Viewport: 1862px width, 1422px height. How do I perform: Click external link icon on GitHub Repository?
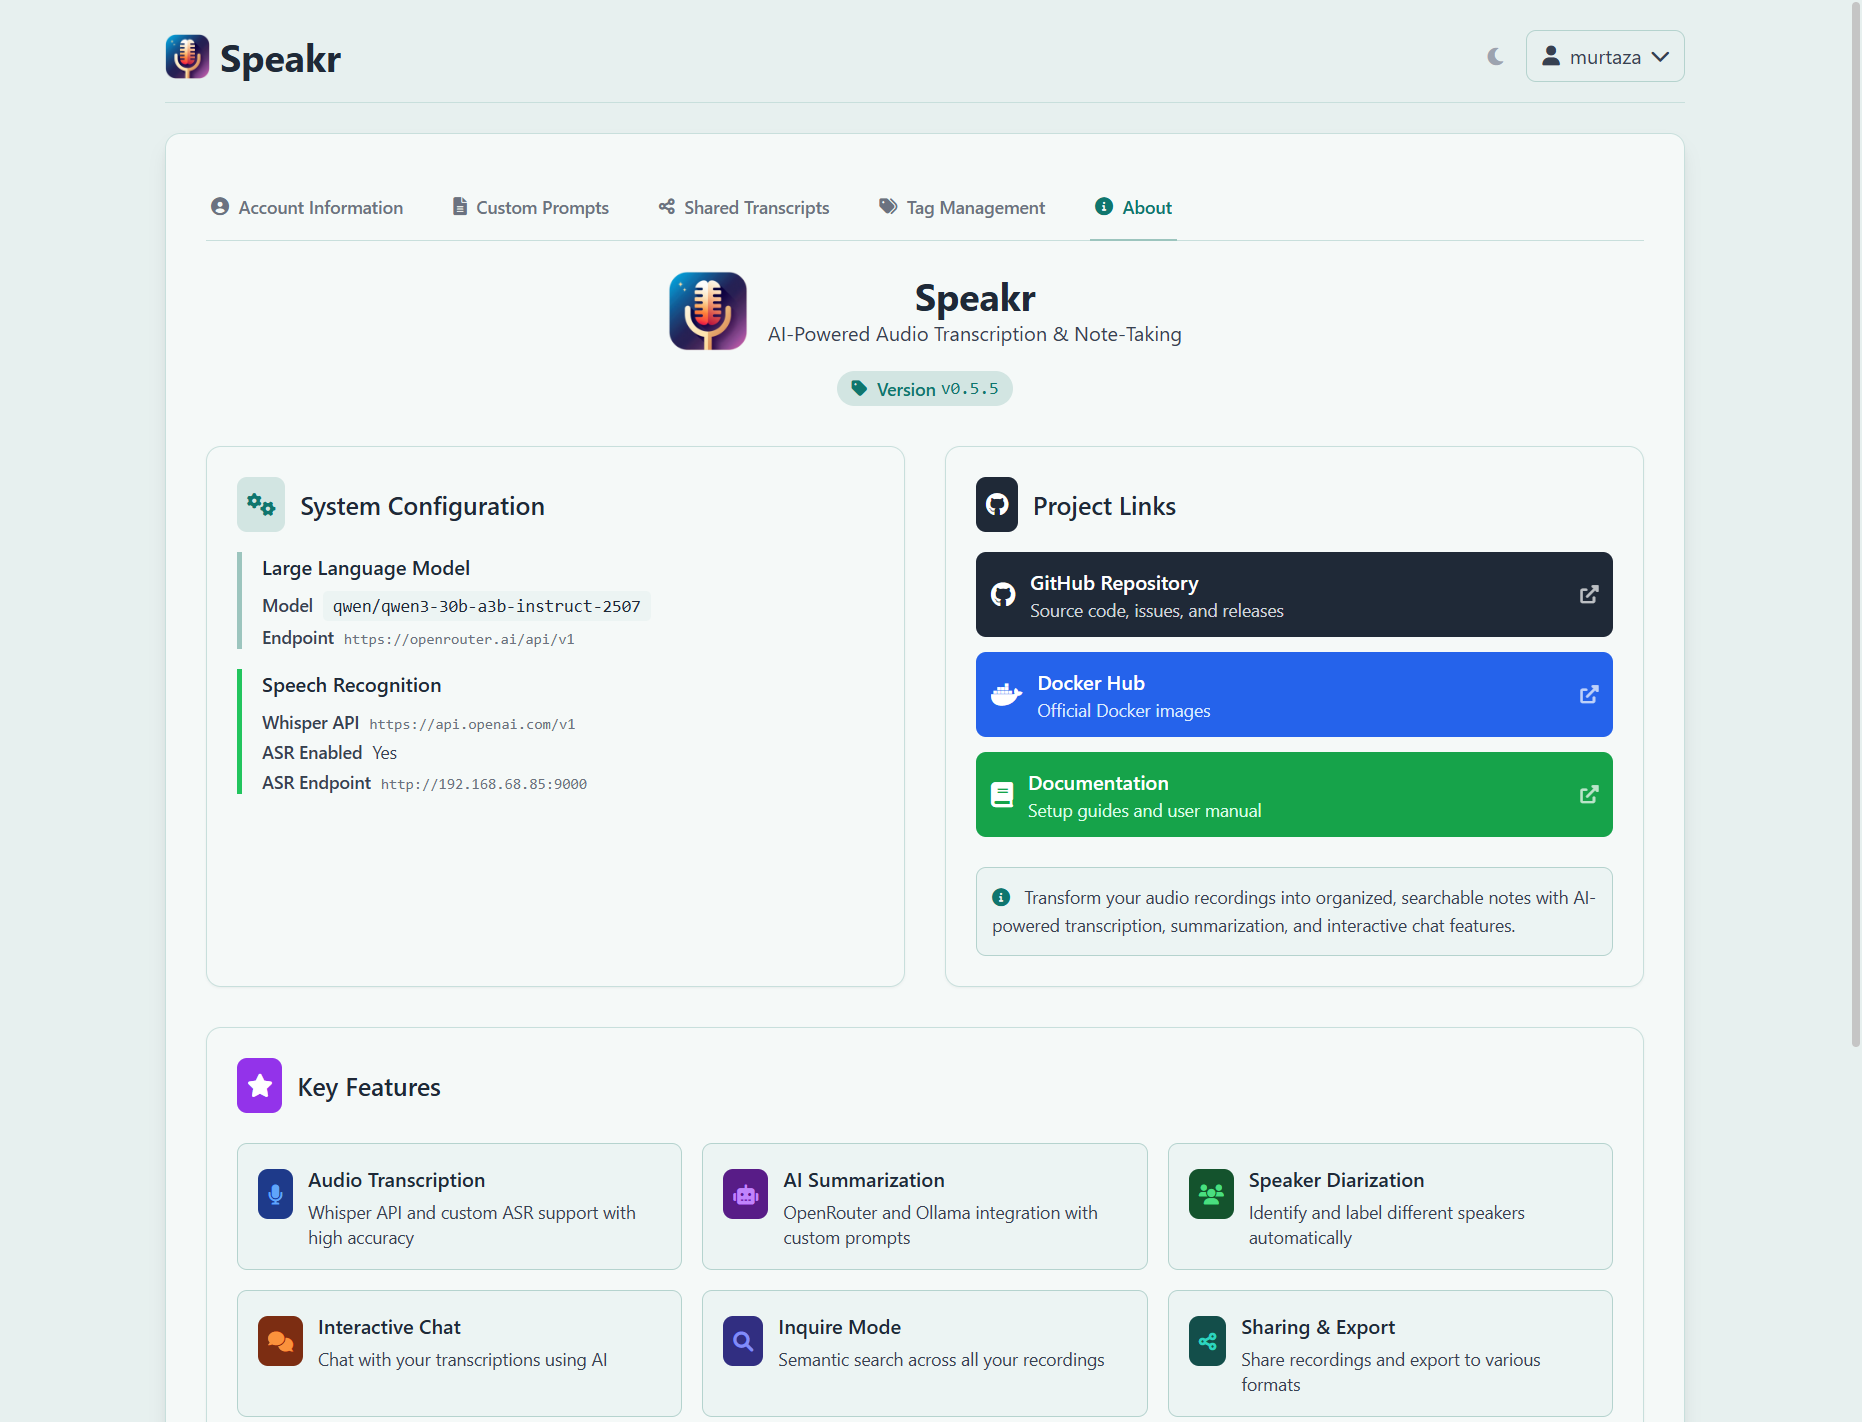1588,595
